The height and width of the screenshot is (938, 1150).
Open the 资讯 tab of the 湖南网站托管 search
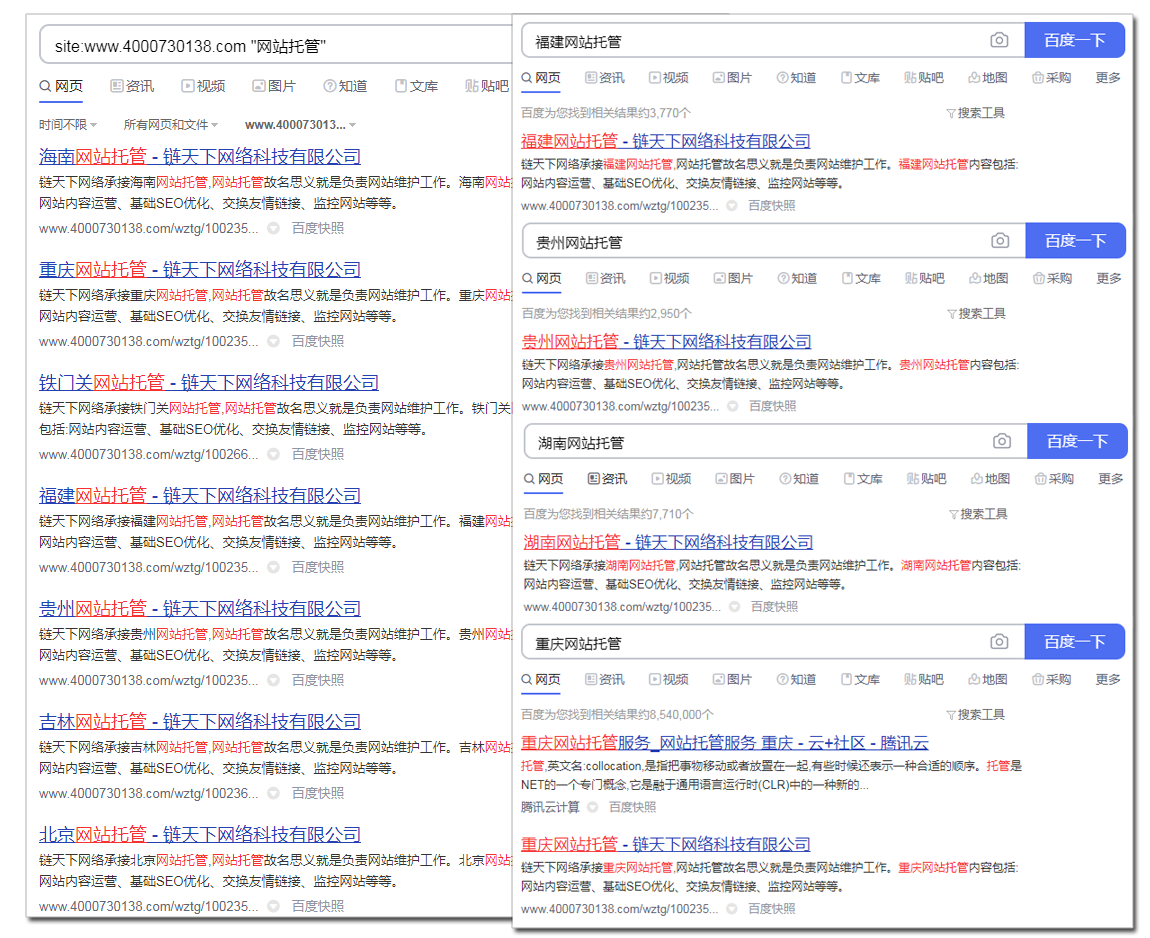pos(607,478)
